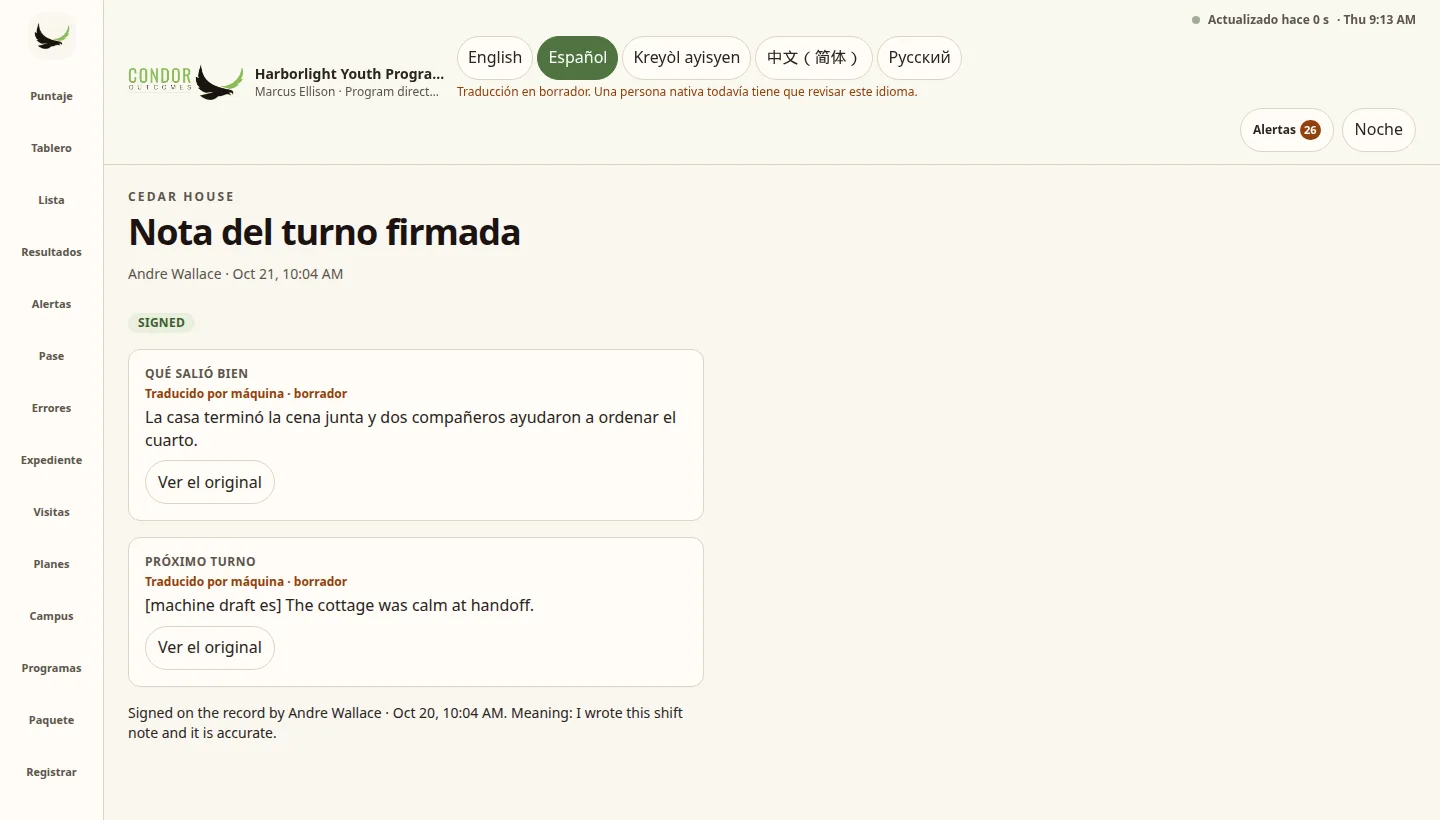The width and height of the screenshot is (1440, 820).
Task: Click the Signed on the record footer text
Action: pyautogui.click(x=405, y=723)
